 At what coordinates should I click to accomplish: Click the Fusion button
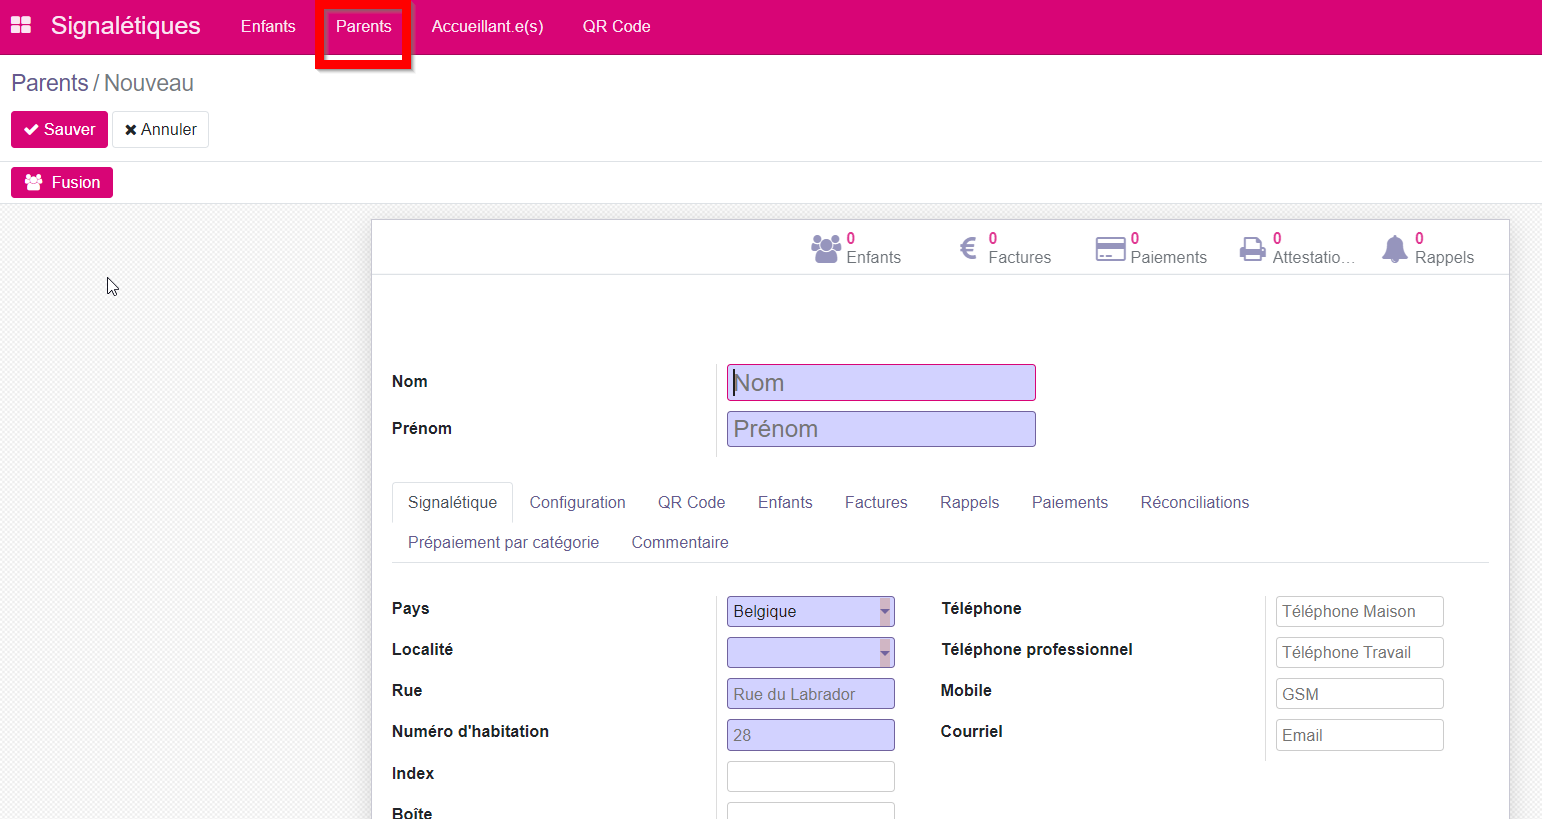(x=62, y=182)
